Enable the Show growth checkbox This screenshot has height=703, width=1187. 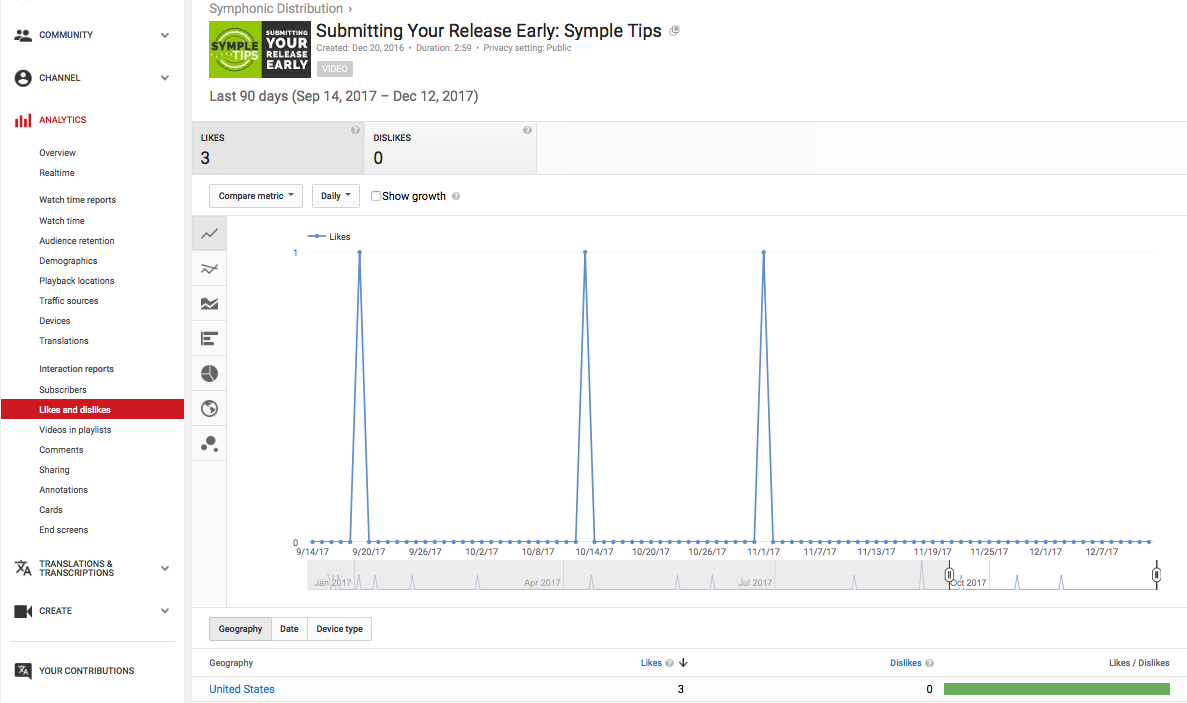pos(375,196)
